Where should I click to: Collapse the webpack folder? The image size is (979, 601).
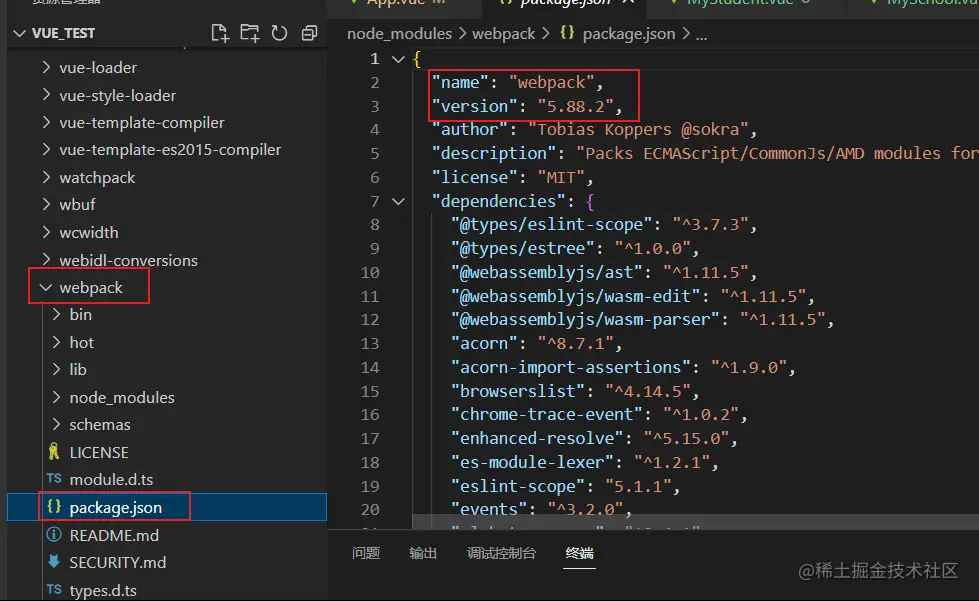pos(46,287)
